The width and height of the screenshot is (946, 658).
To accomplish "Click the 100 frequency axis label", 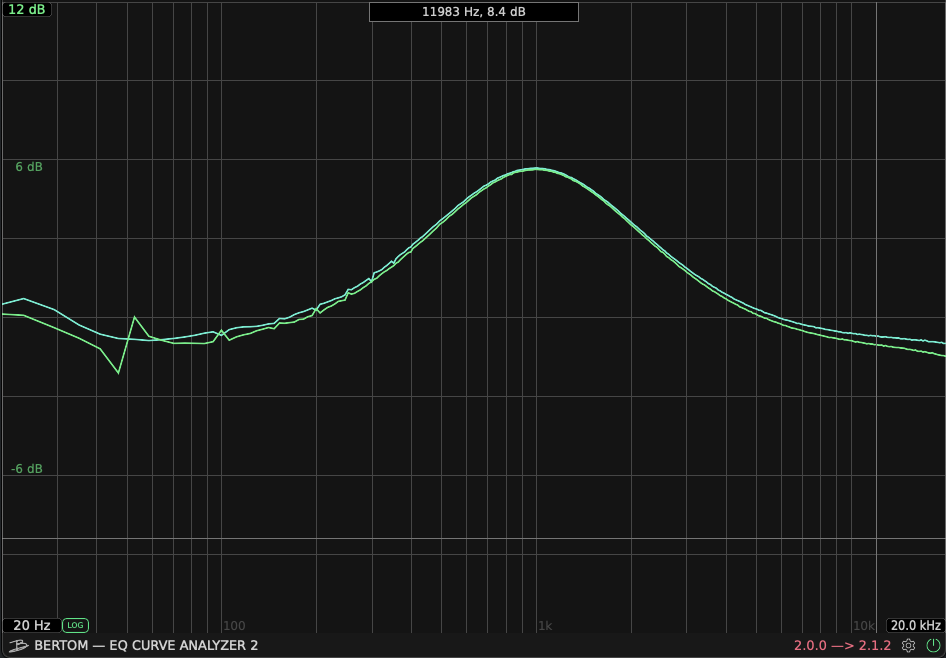I will 234,625.
